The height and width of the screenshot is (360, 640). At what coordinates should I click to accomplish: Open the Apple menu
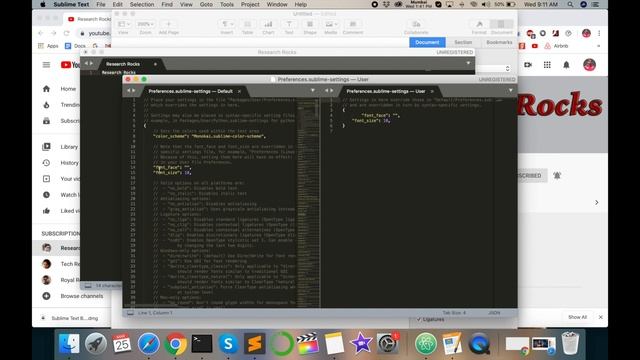[x=42, y=4]
